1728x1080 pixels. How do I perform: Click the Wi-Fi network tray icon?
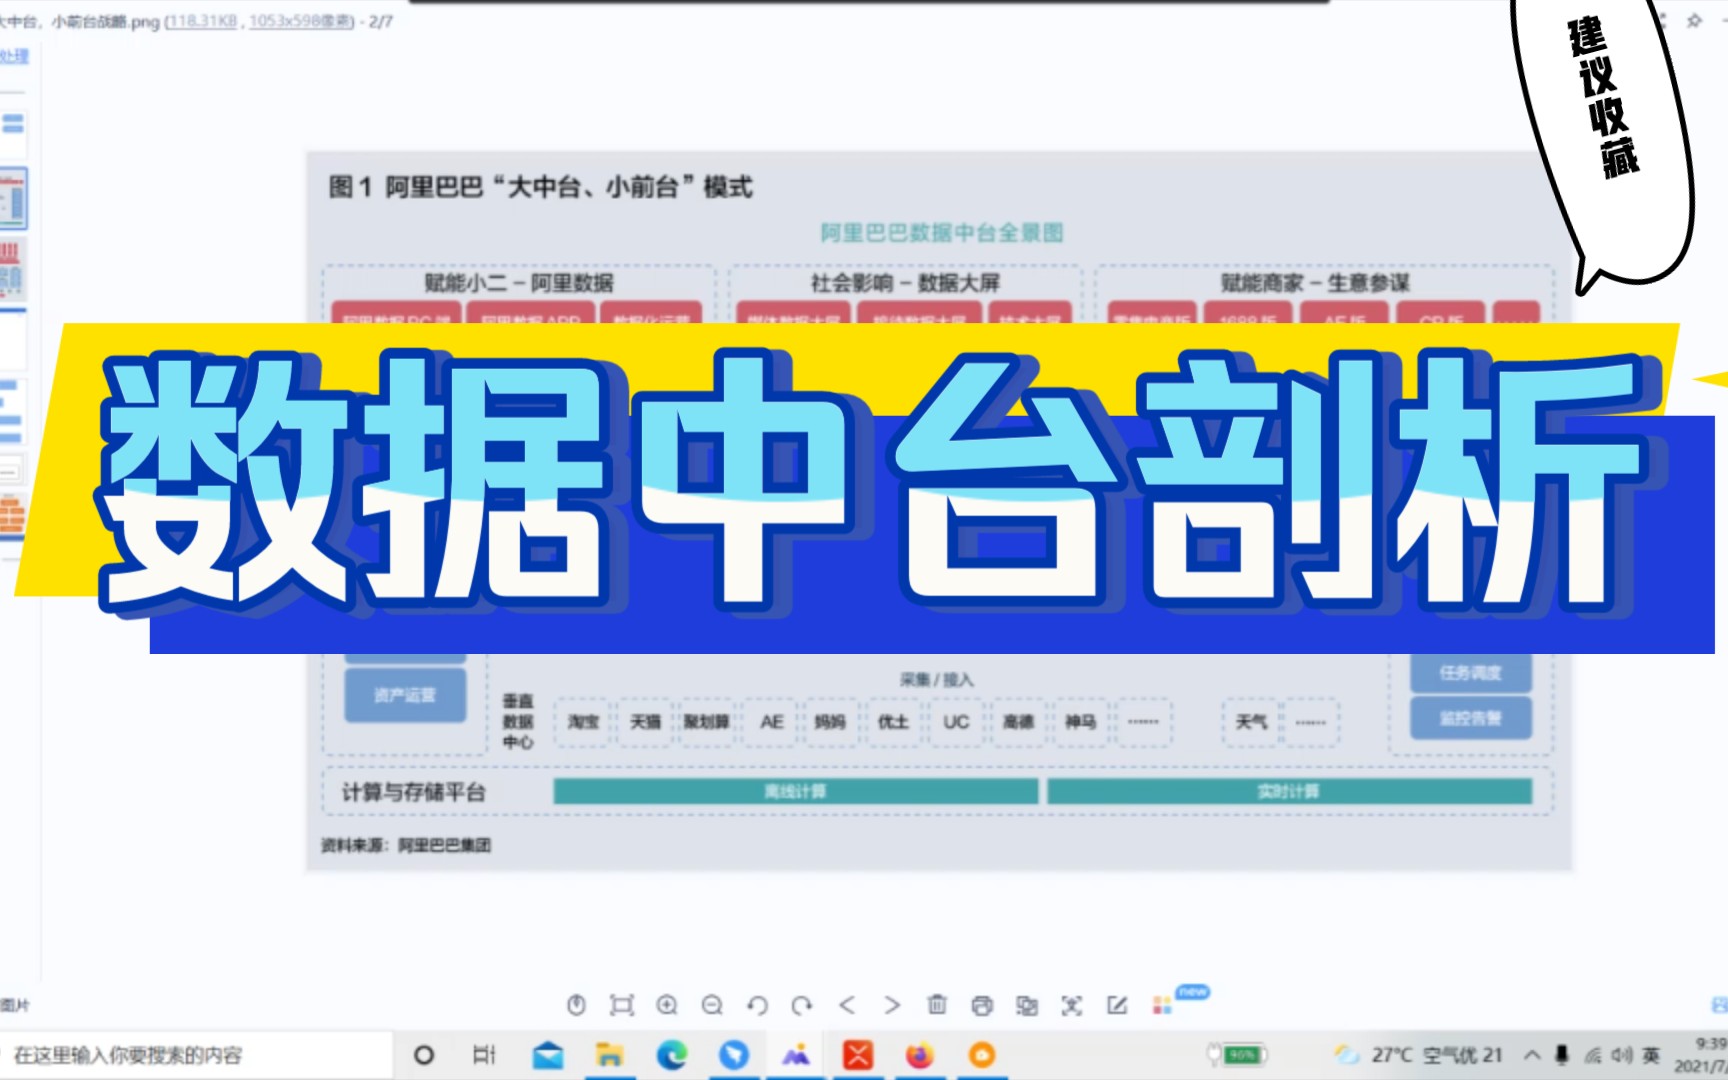pyautogui.click(x=1593, y=1055)
